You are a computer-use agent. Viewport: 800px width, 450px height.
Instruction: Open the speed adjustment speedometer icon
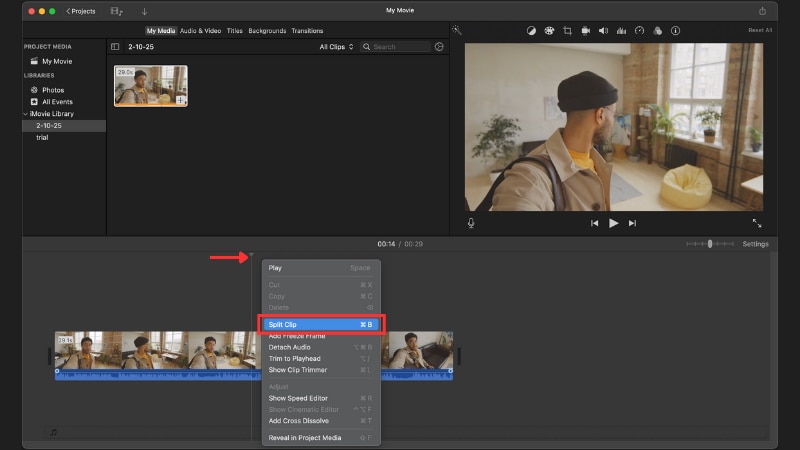(x=639, y=31)
